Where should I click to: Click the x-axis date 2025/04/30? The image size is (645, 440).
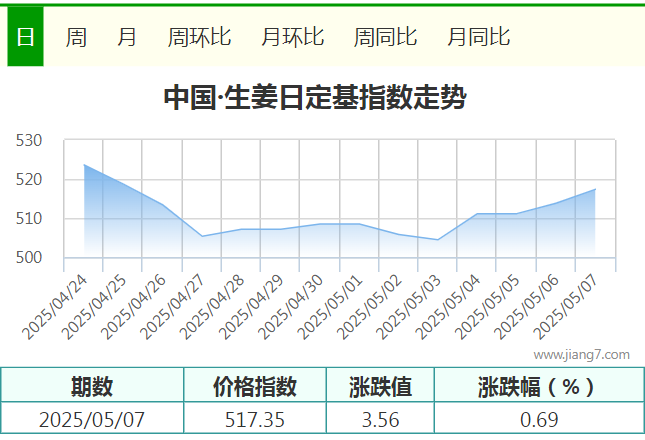coord(291,307)
